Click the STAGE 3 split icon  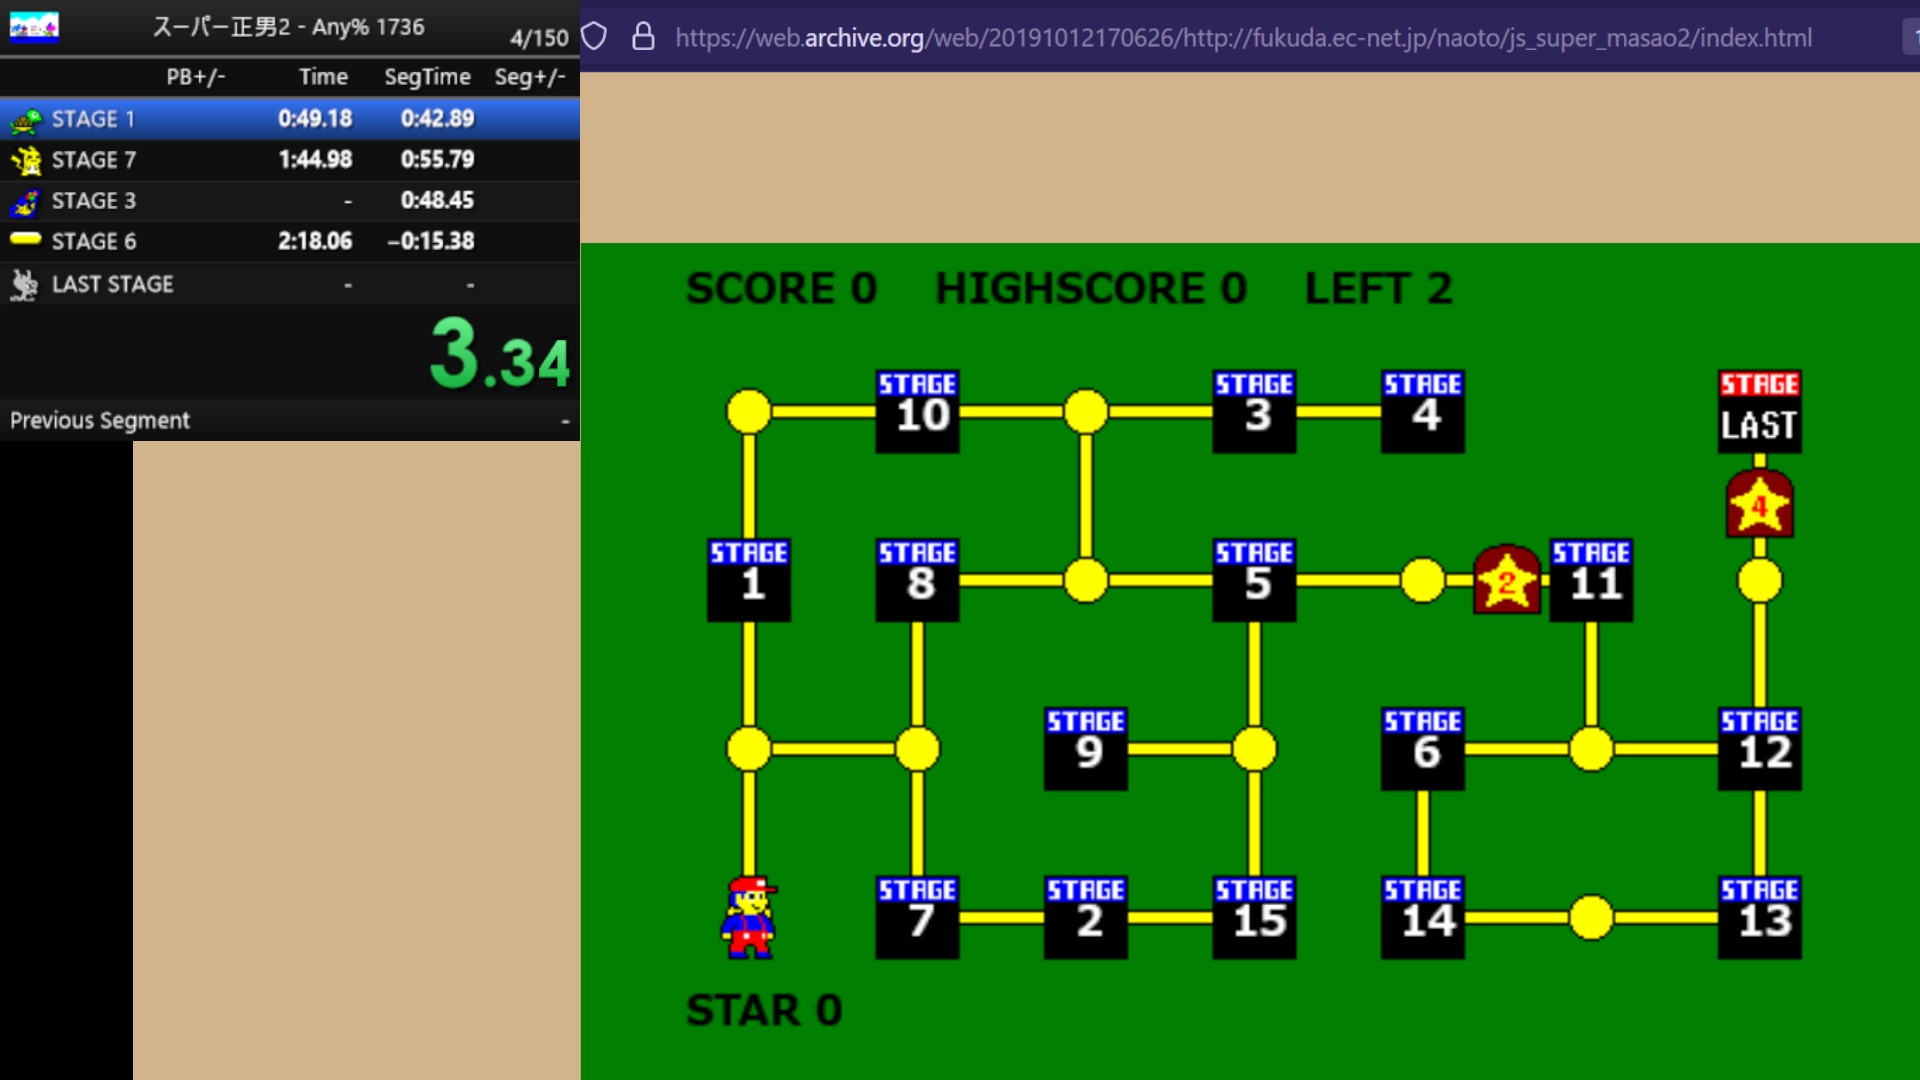(25, 202)
